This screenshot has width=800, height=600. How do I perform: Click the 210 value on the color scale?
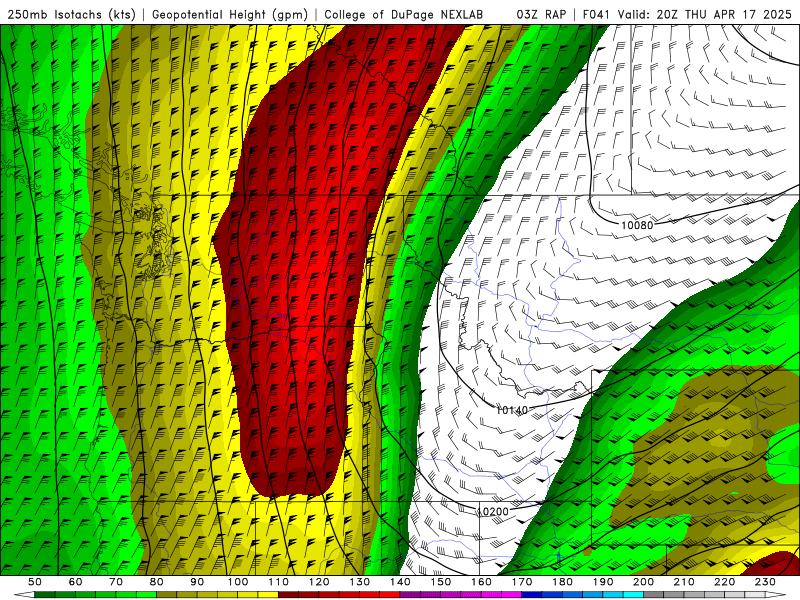pyautogui.click(x=684, y=582)
